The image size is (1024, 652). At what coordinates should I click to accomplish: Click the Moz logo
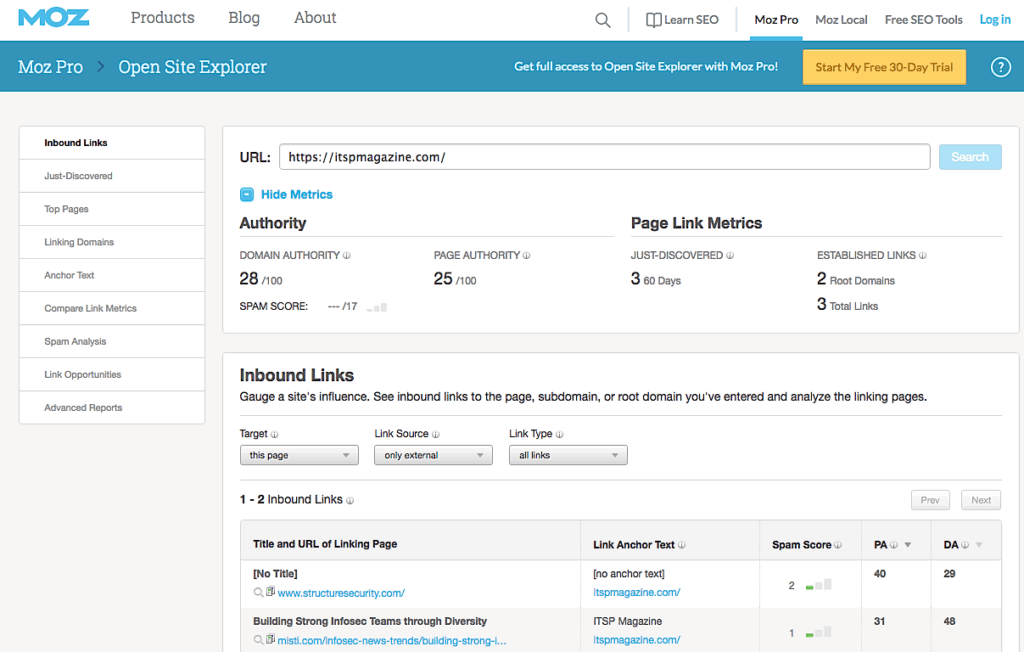(x=54, y=18)
